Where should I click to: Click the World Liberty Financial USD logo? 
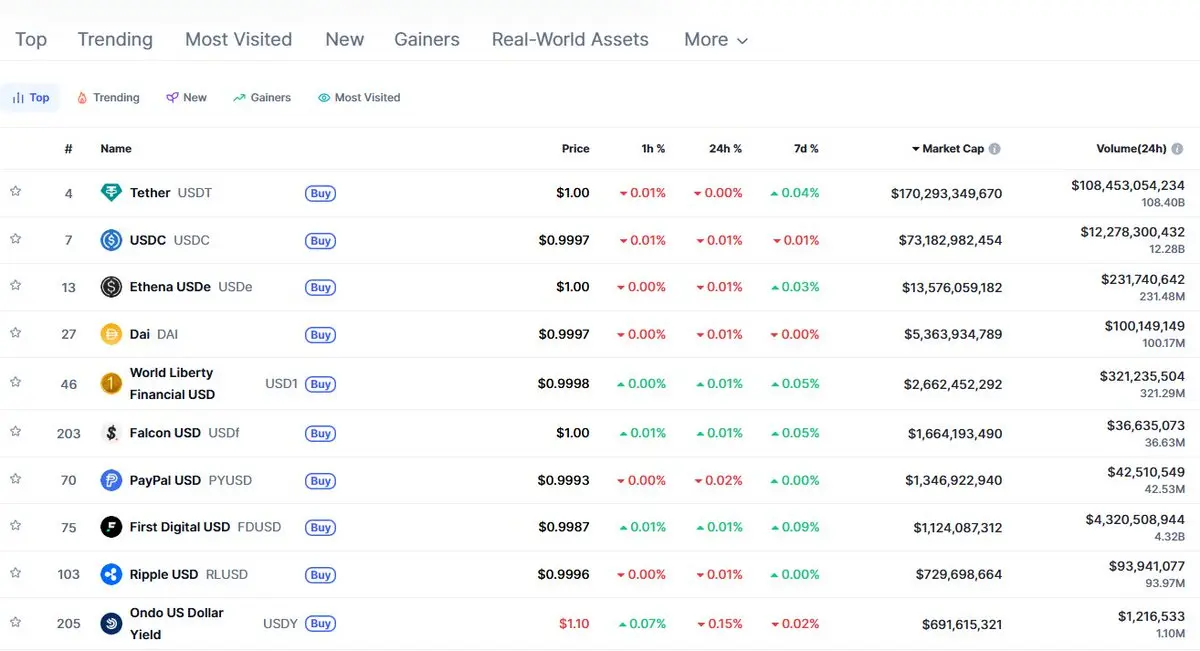pyautogui.click(x=111, y=383)
